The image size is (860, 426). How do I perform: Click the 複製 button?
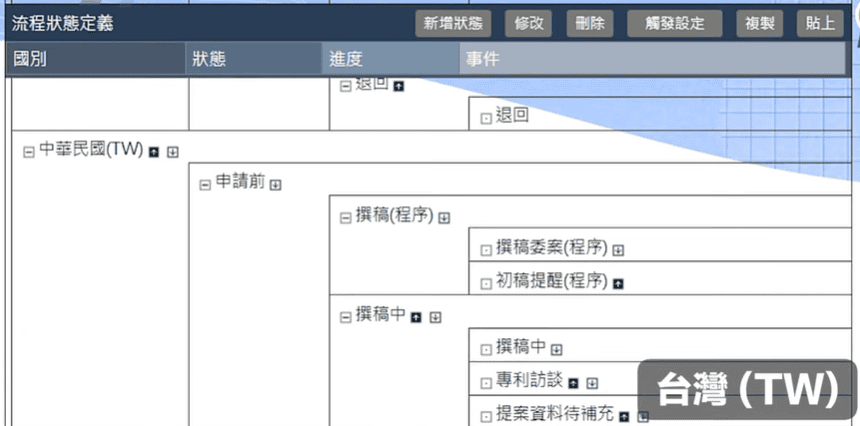click(760, 24)
